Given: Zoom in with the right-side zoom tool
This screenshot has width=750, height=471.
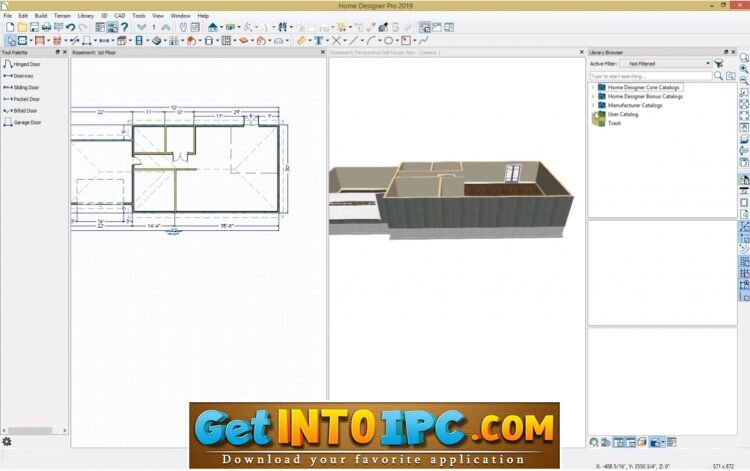Looking at the screenshot, I should [x=744, y=69].
